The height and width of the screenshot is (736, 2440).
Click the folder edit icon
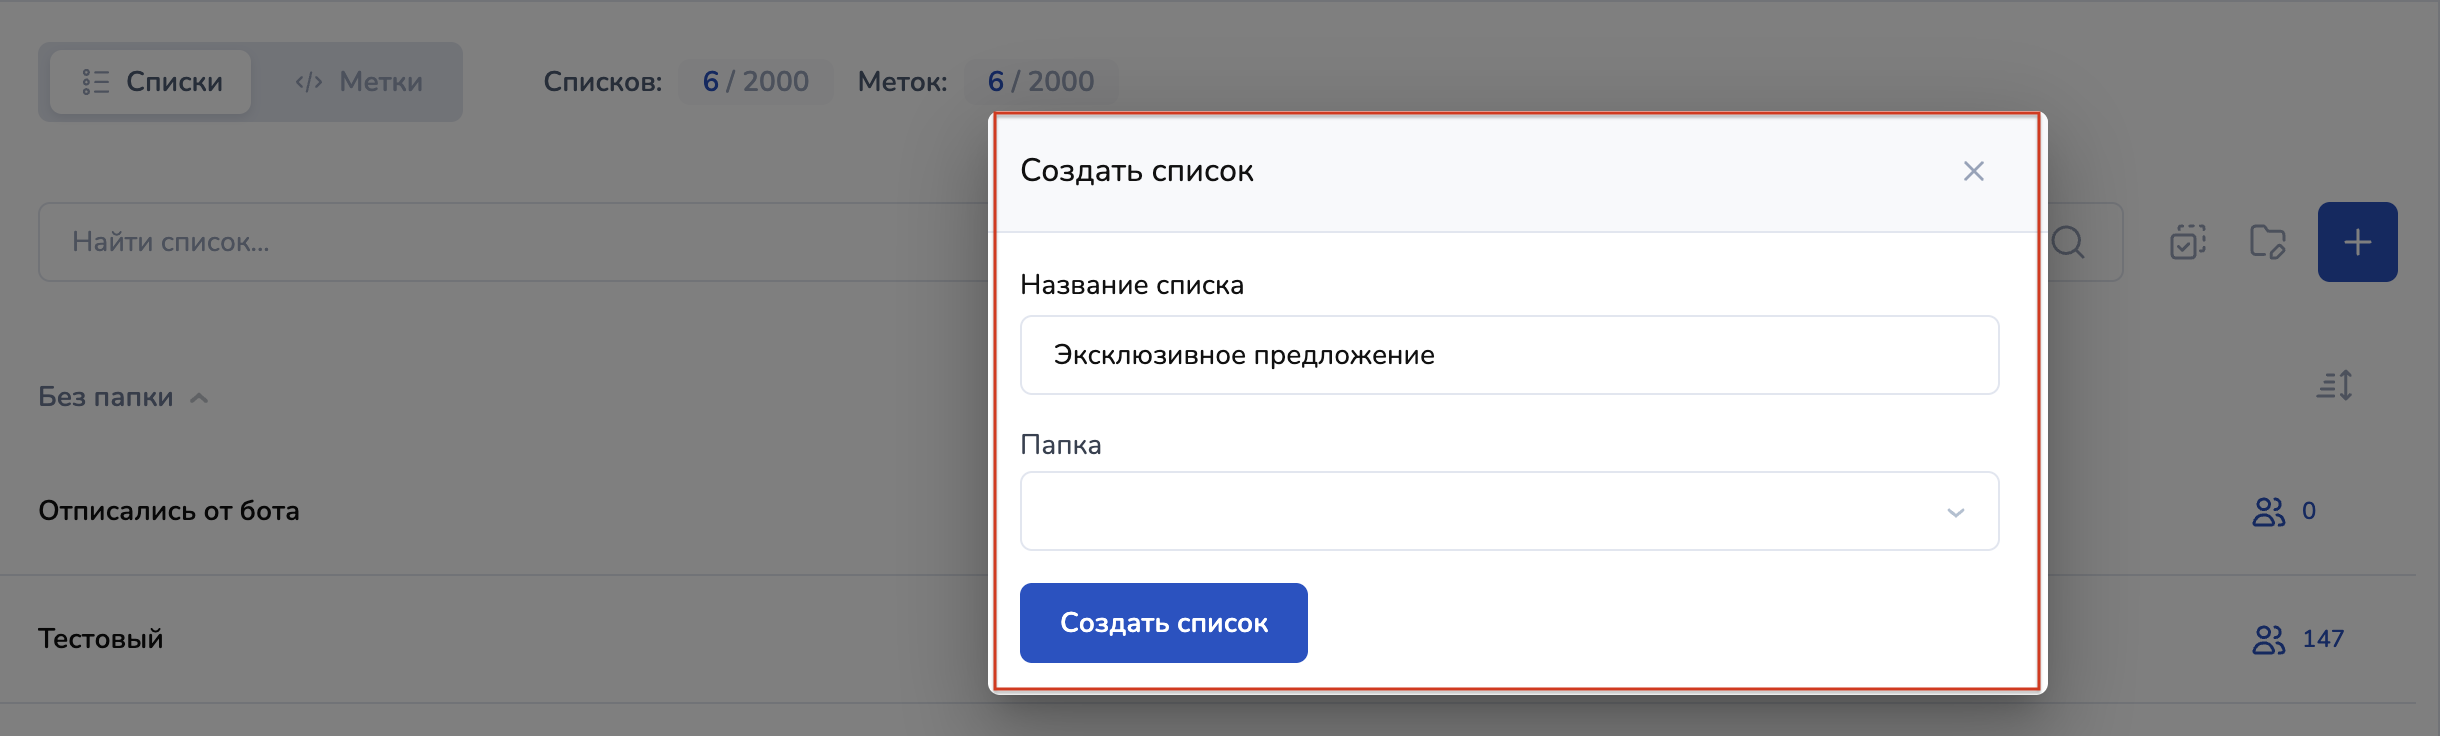tap(2267, 242)
